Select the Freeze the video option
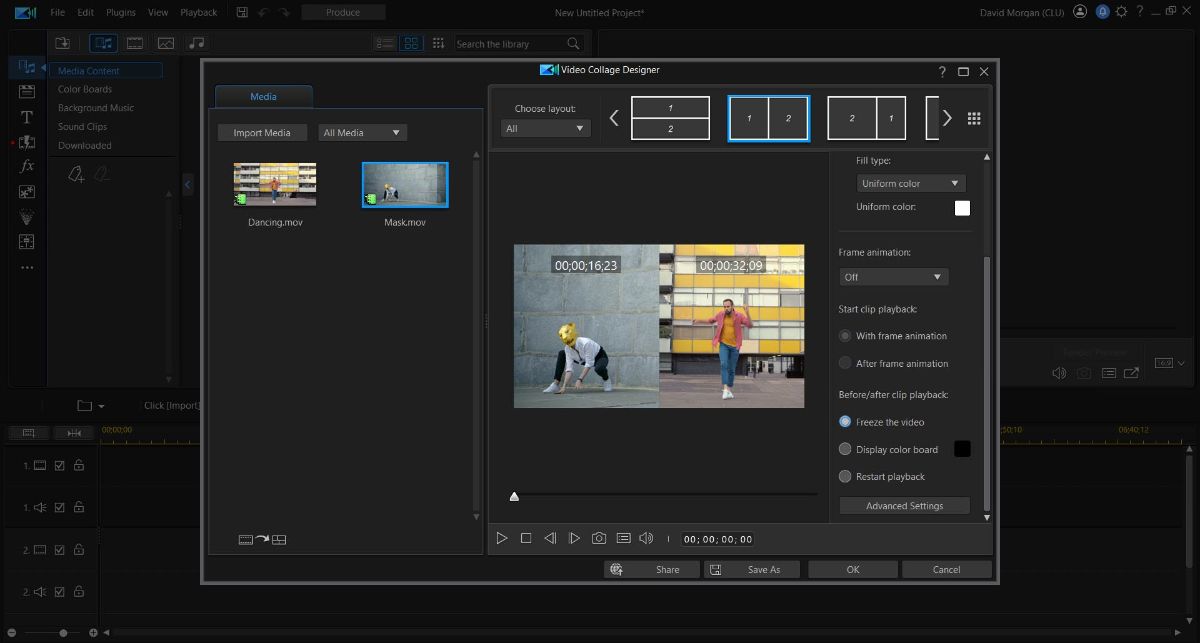 [x=845, y=421]
